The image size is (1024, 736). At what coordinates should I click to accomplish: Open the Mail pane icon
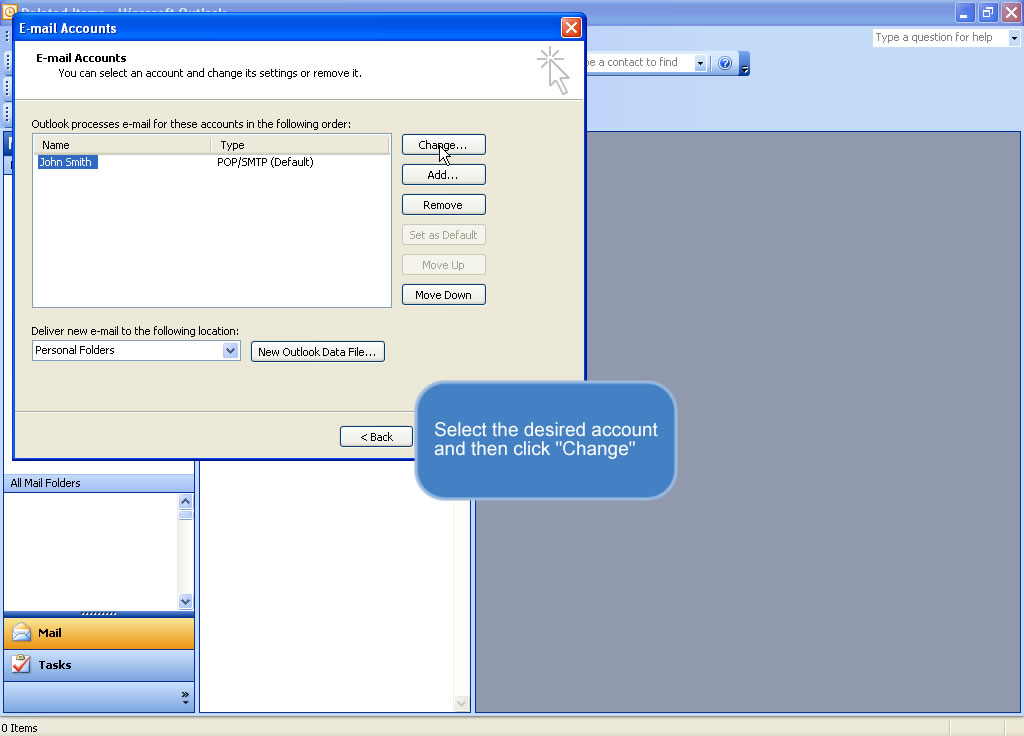(x=22, y=633)
